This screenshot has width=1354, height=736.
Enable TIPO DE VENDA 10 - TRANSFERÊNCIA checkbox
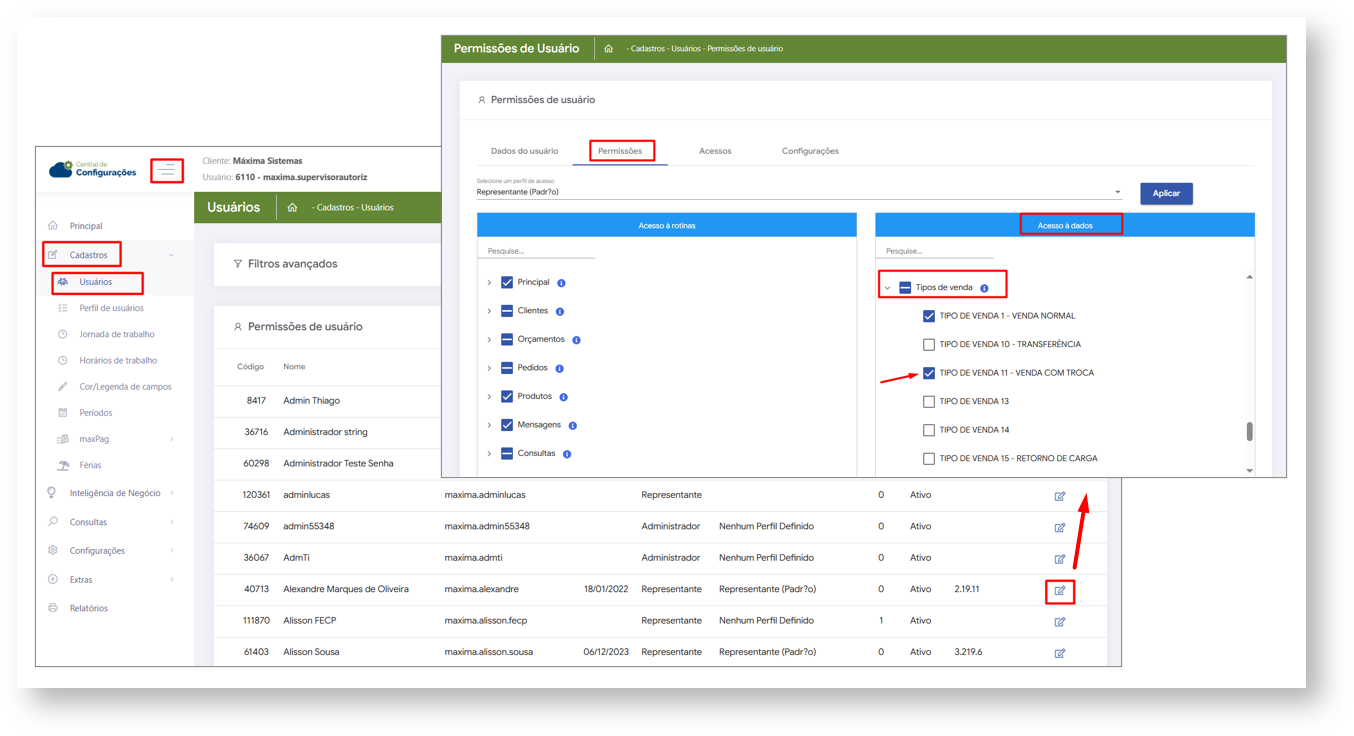click(929, 345)
